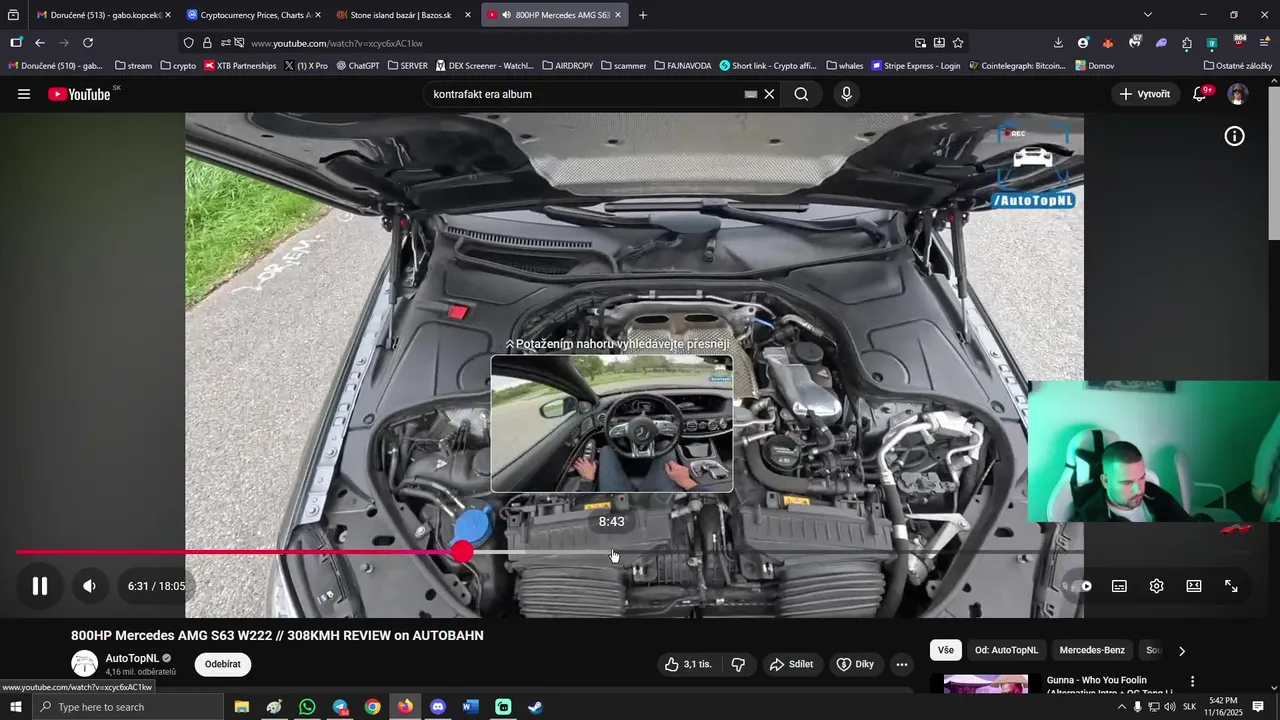
Task: Open options for Gunna recommended video
Action: [1192, 681]
